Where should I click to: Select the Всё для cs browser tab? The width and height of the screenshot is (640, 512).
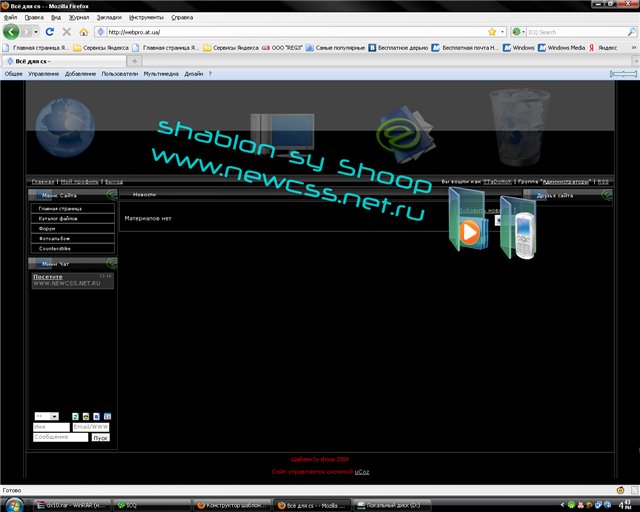[64, 61]
